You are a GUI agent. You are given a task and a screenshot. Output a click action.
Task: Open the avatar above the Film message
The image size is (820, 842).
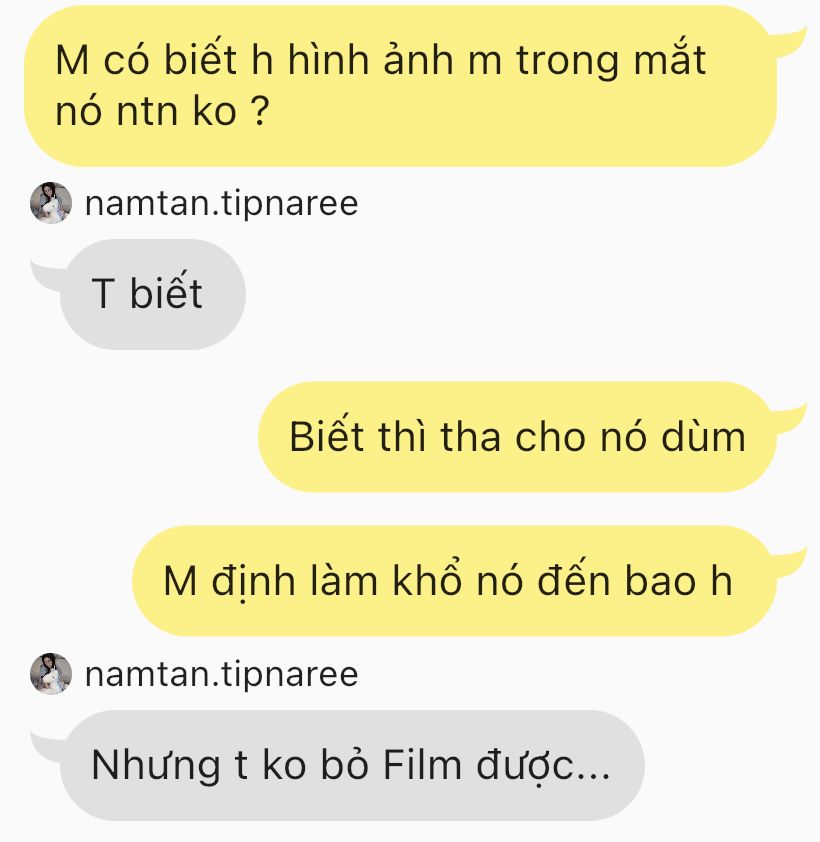coord(51,673)
